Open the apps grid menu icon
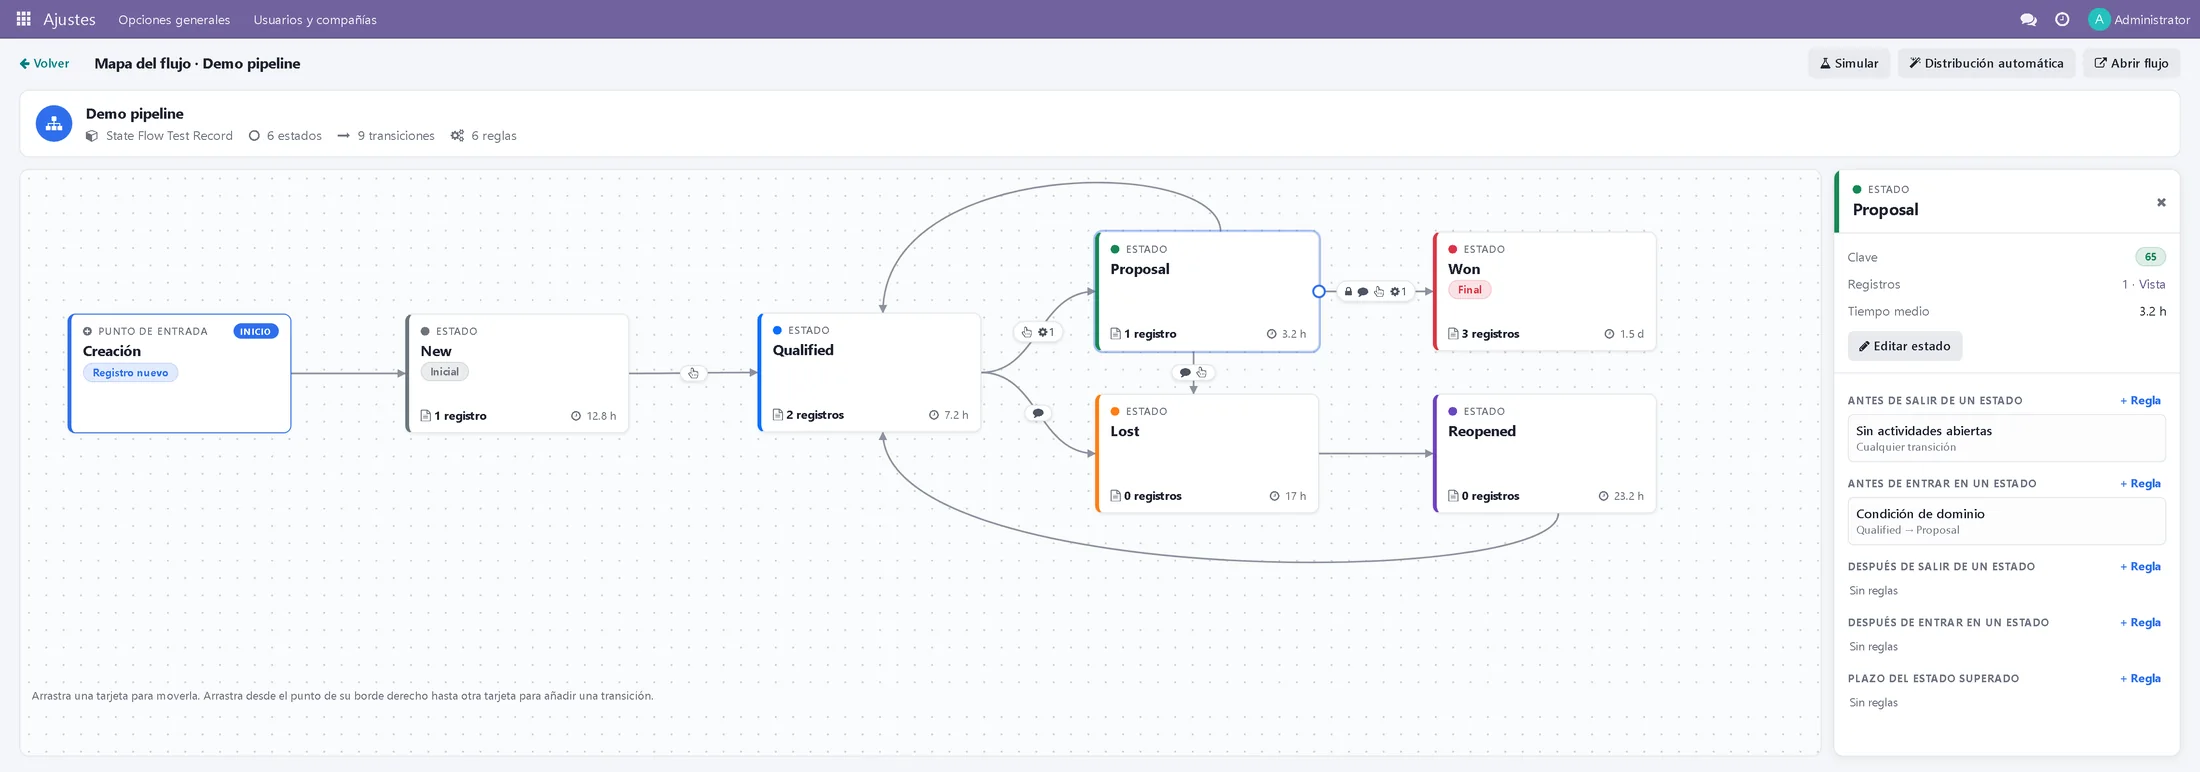Image resolution: width=2200 pixels, height=772 pixels. point(23,19)
